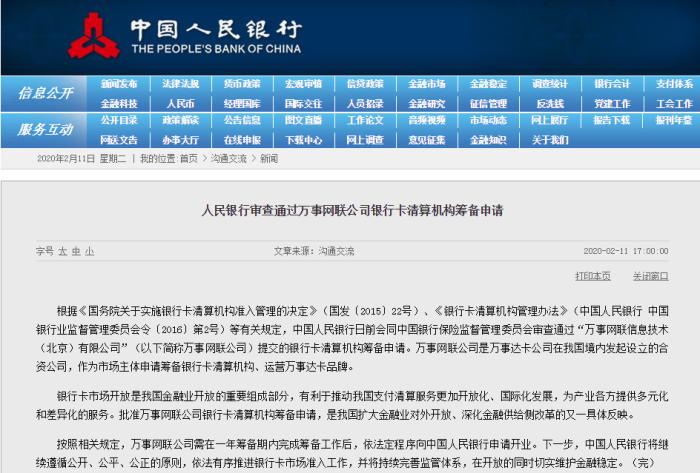Viewport: 700px width, 473px height.
Task: Open the 宏观审慎 menu item
Action: click(x=304, y=84)
